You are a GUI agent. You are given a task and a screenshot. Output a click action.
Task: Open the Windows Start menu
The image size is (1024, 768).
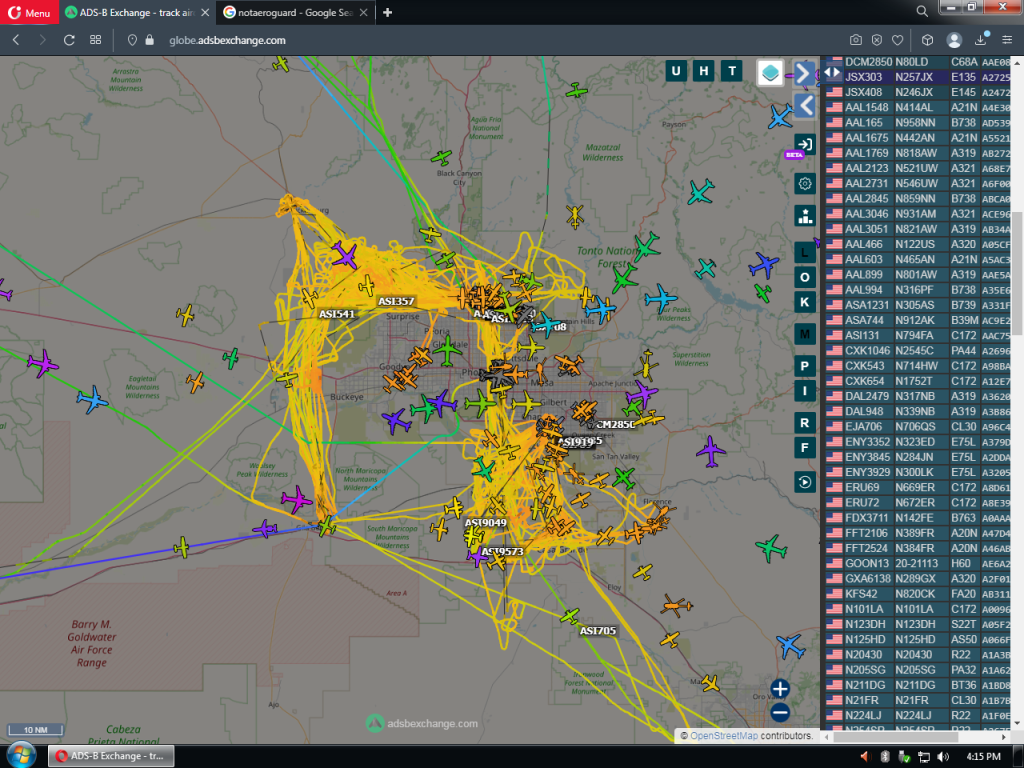[20, 756]
